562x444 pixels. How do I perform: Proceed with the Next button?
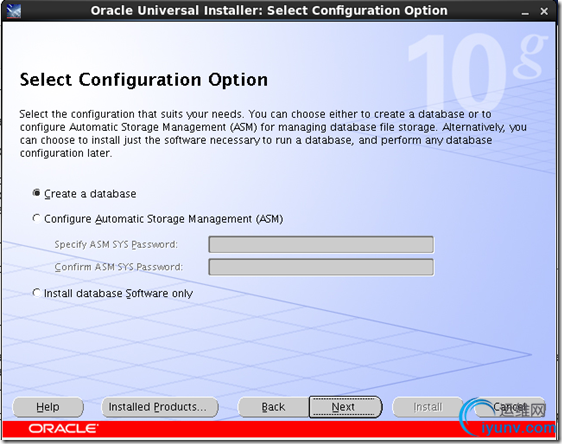pos(343,407)
